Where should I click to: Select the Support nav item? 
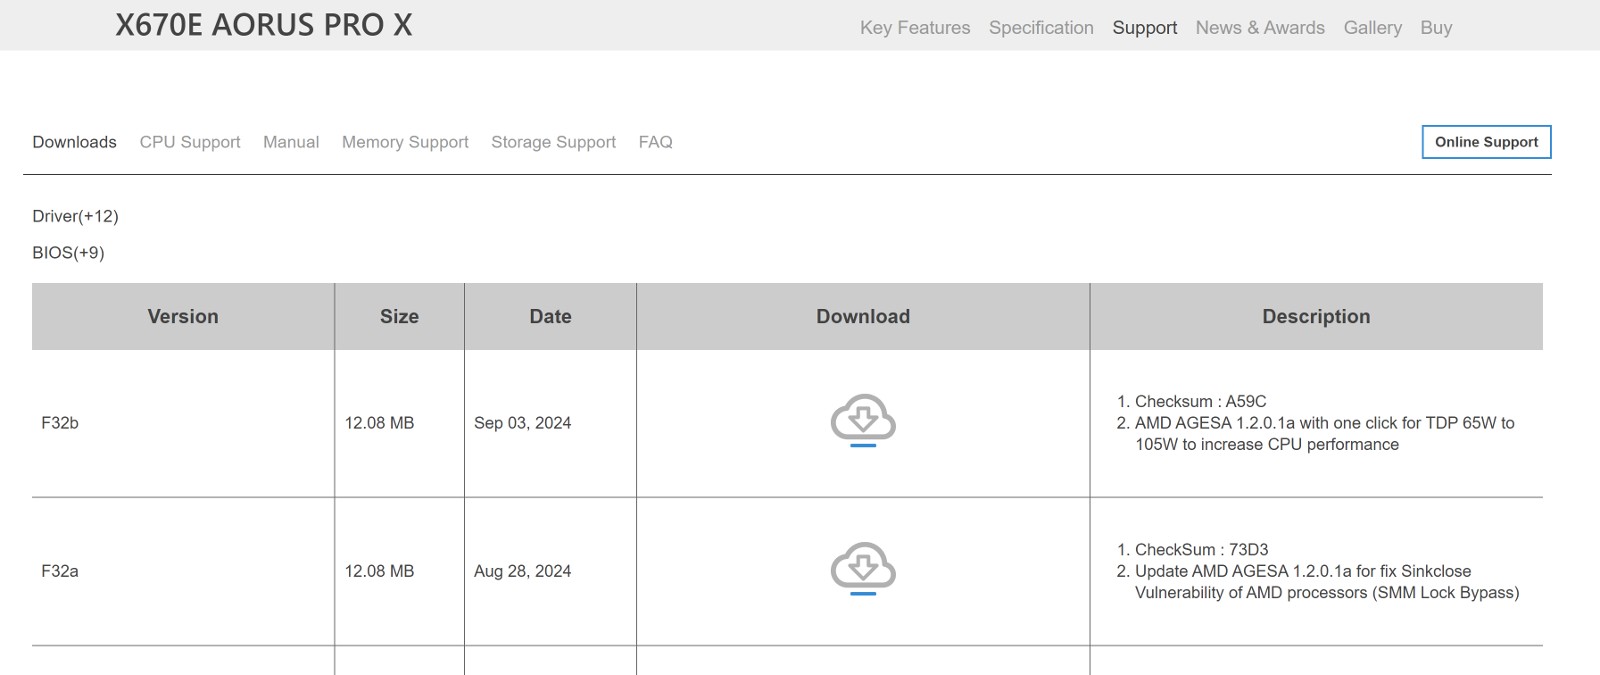coord(1145,28)
